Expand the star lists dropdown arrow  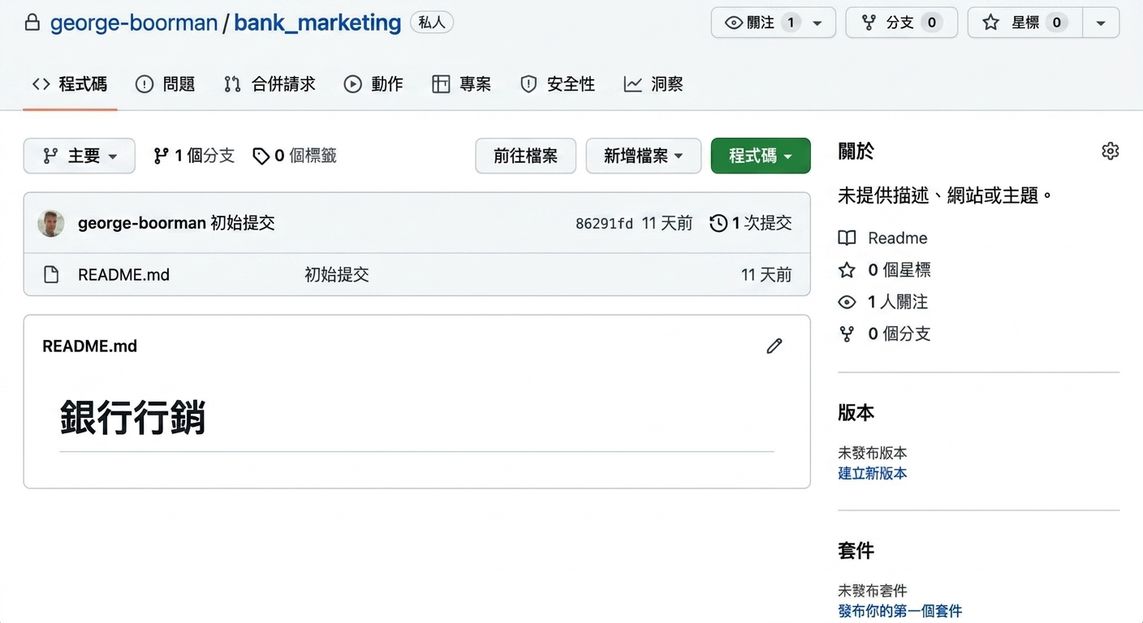1101,23
